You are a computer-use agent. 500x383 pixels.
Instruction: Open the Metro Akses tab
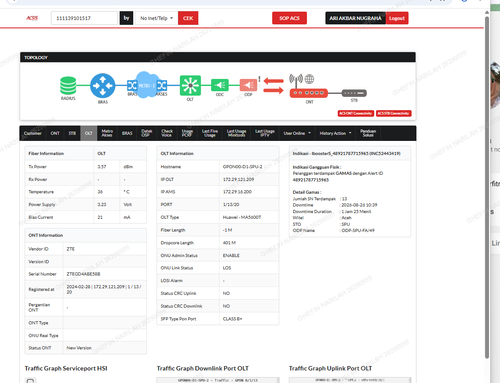[107, 133]
